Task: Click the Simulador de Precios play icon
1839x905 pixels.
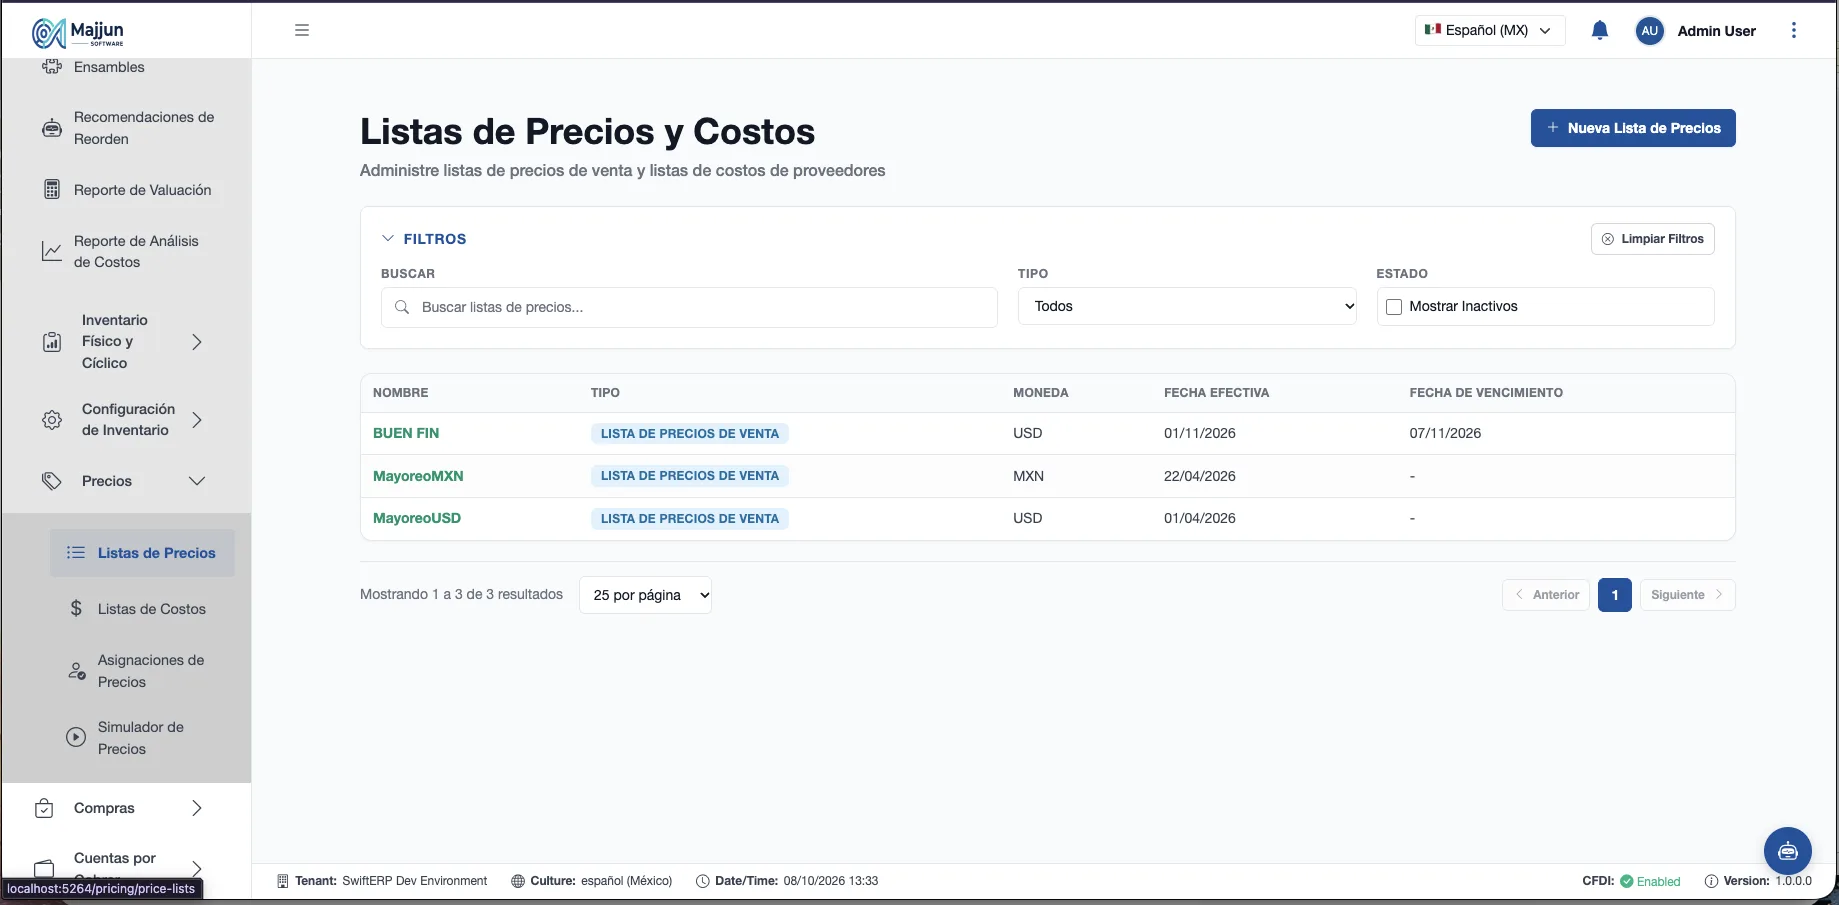Action: click(x=76, y=737)
